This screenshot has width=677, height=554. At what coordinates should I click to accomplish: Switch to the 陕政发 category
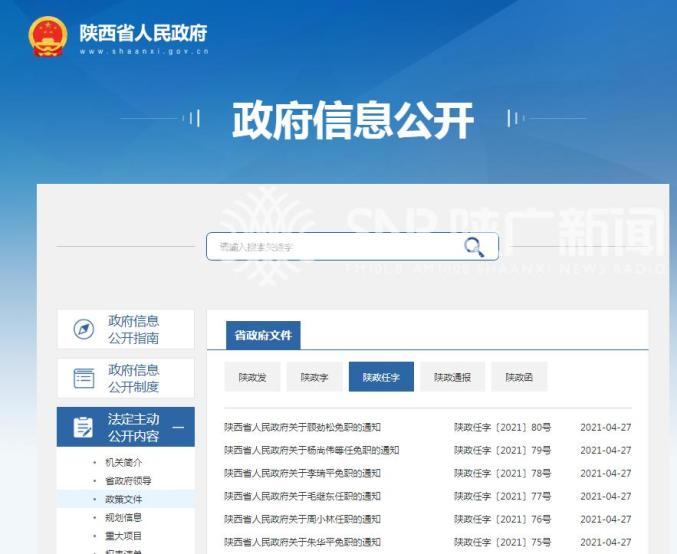coord(253,377)
